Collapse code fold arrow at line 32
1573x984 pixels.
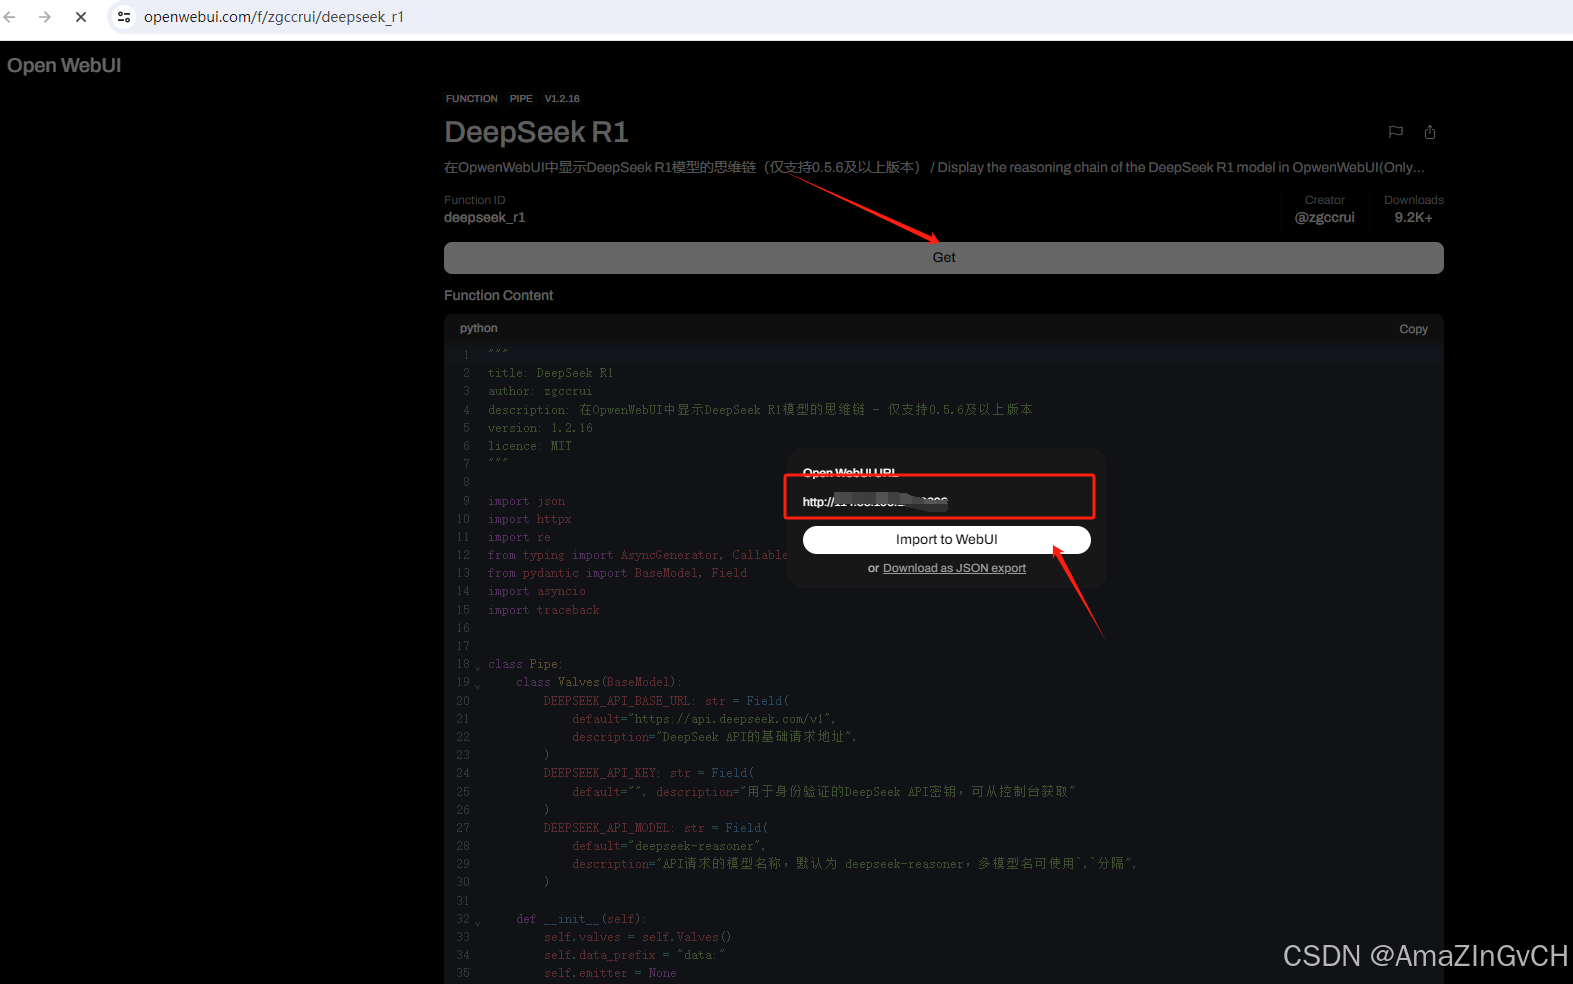(477, 922)
